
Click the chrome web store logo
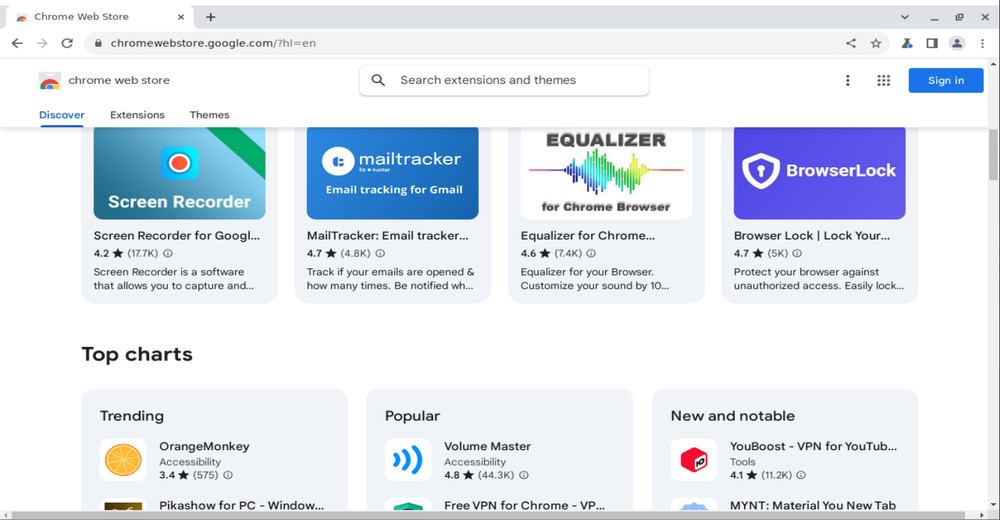pyautogui.click(x=50, y=80)
